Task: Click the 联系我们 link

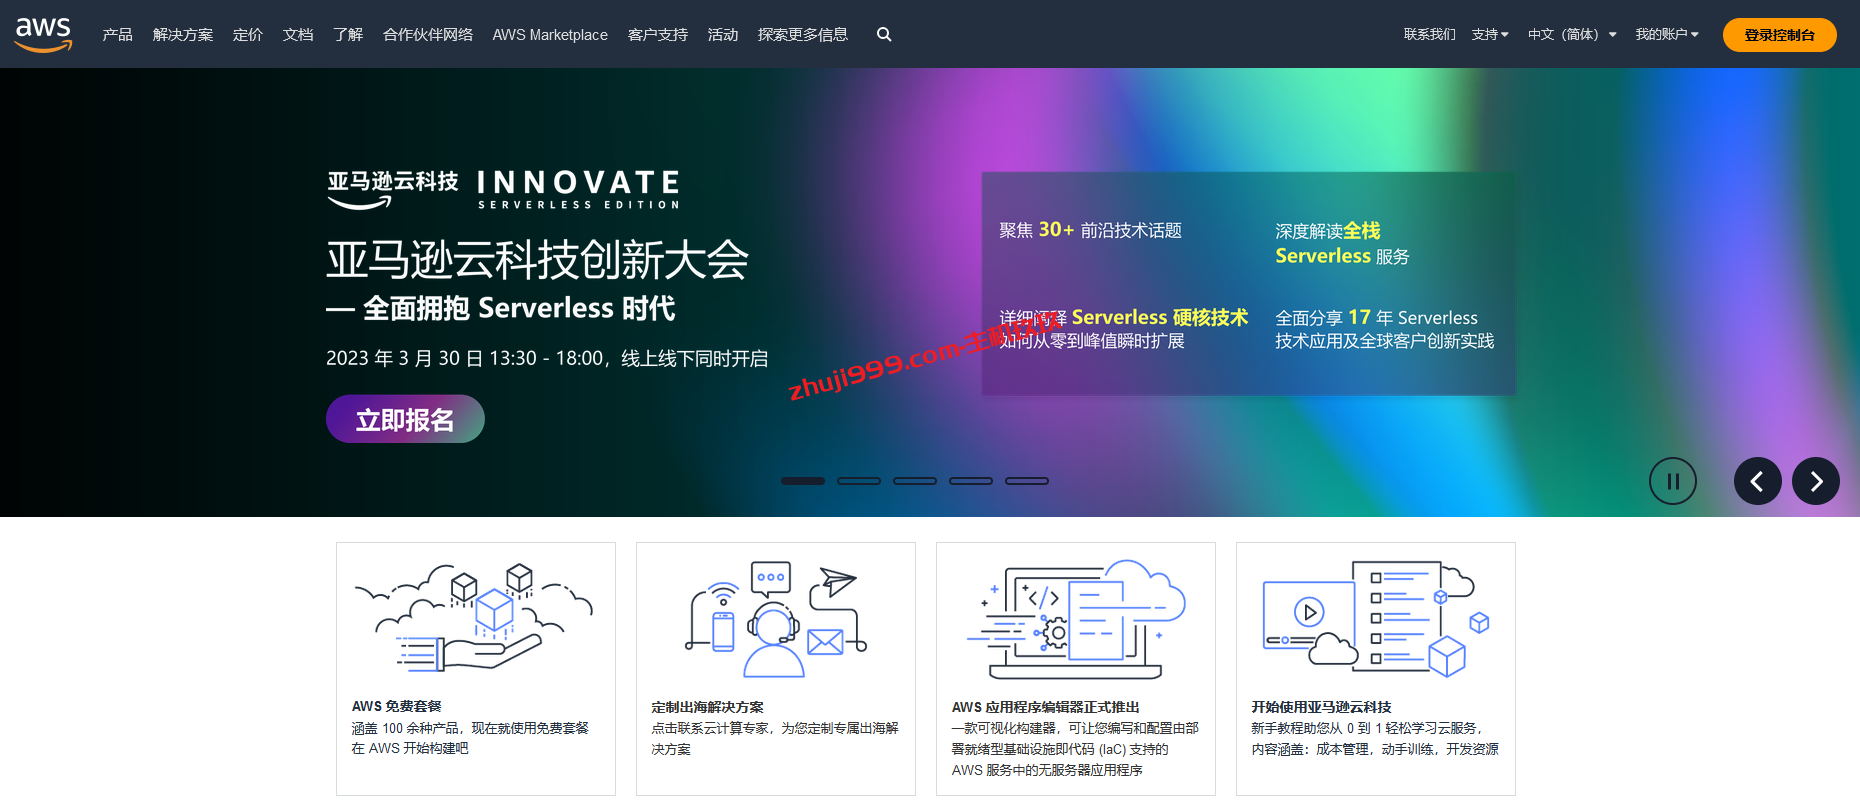Action: [1429, 34]
